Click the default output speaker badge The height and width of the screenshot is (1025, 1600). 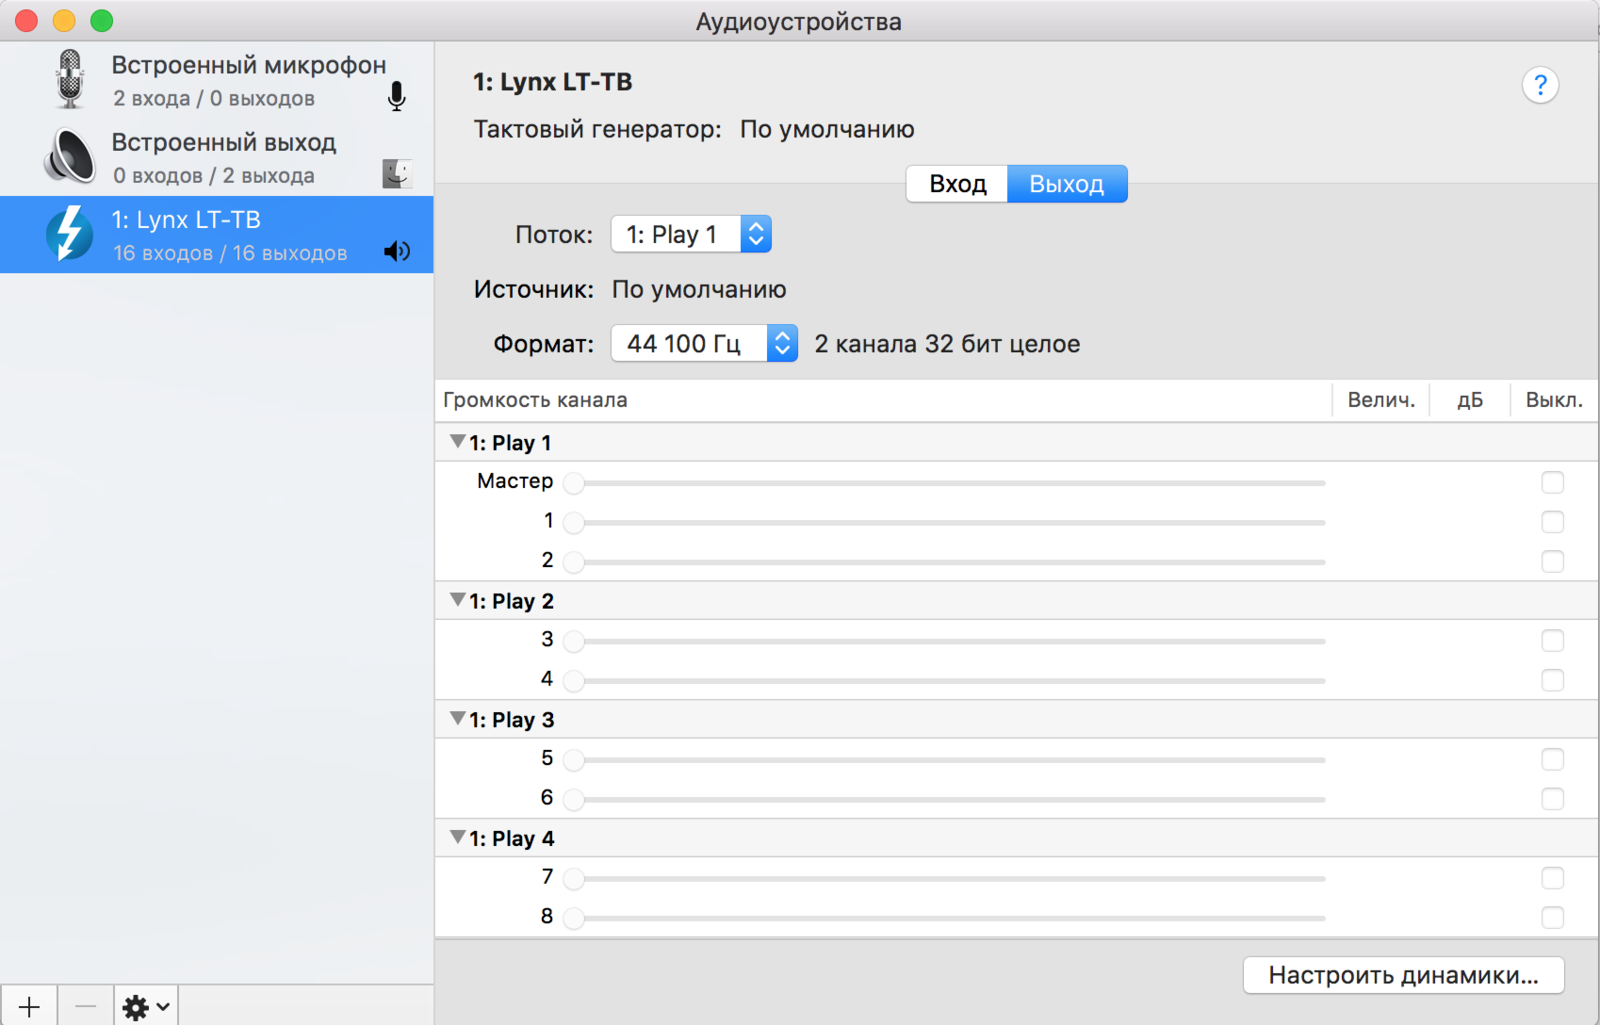pos(397,251)
